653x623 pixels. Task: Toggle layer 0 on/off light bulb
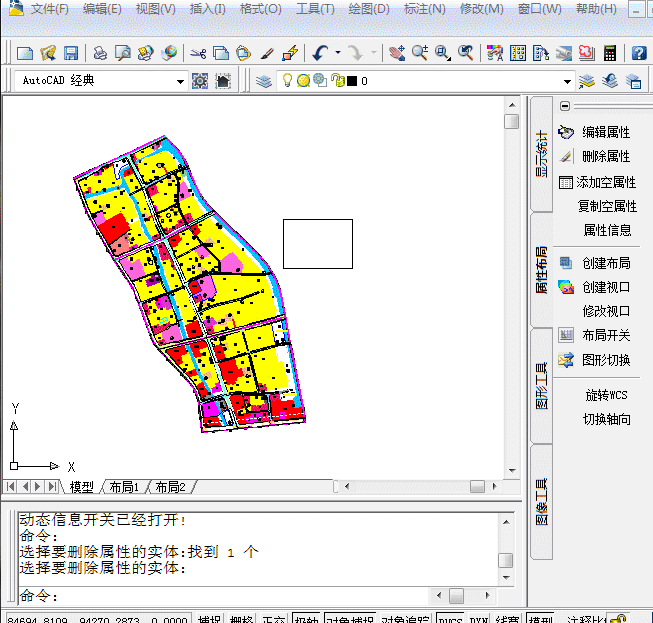point(287,80)
